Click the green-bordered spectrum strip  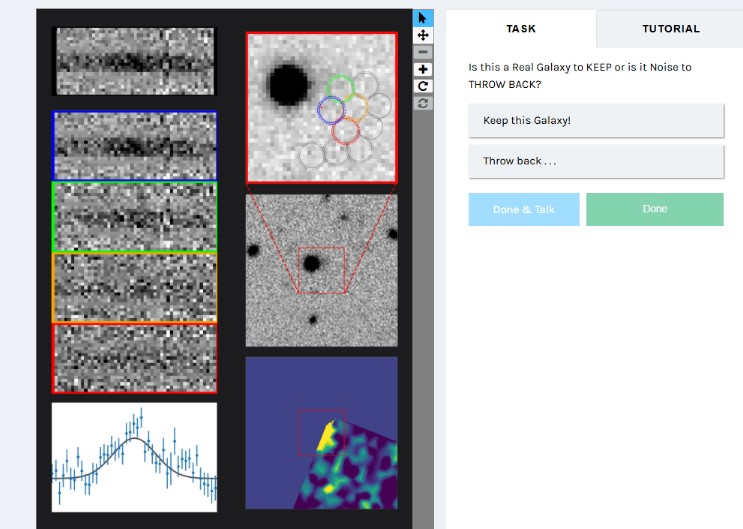click(134, 216)
